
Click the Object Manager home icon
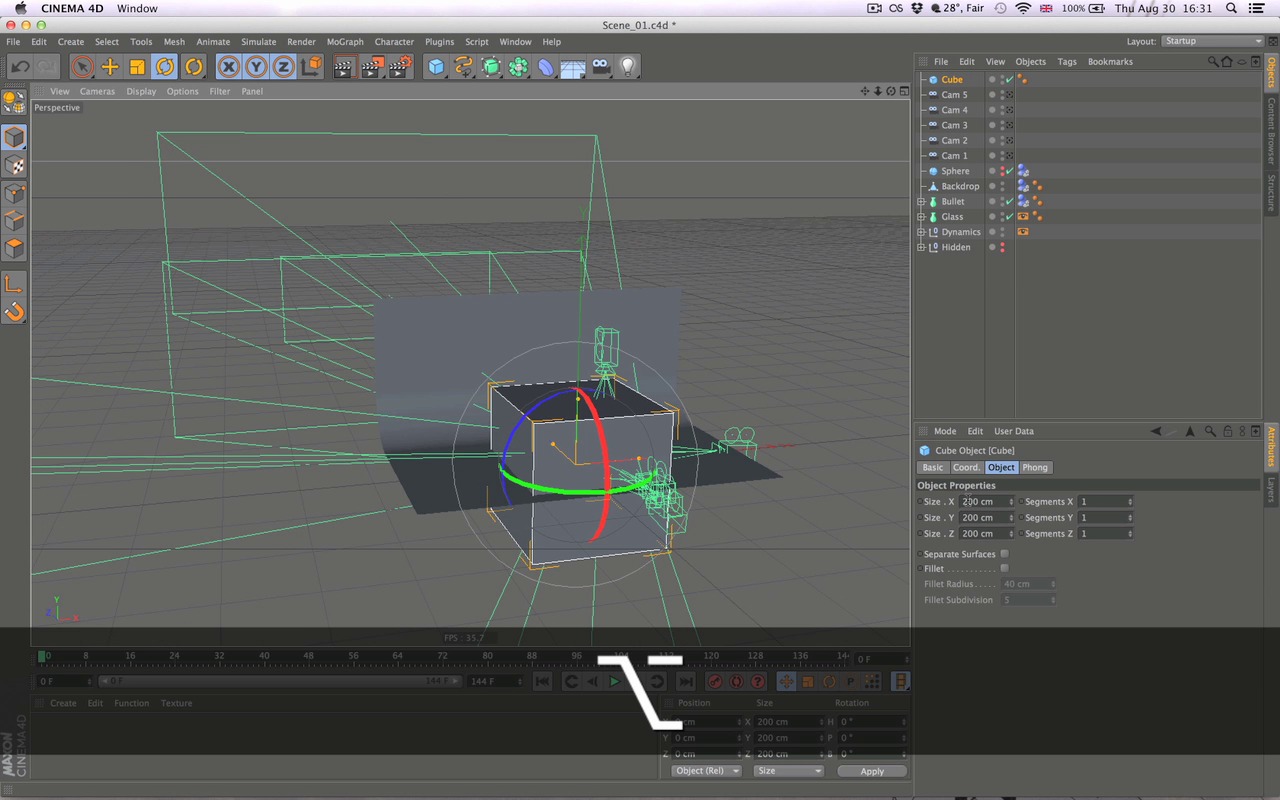1227,62
